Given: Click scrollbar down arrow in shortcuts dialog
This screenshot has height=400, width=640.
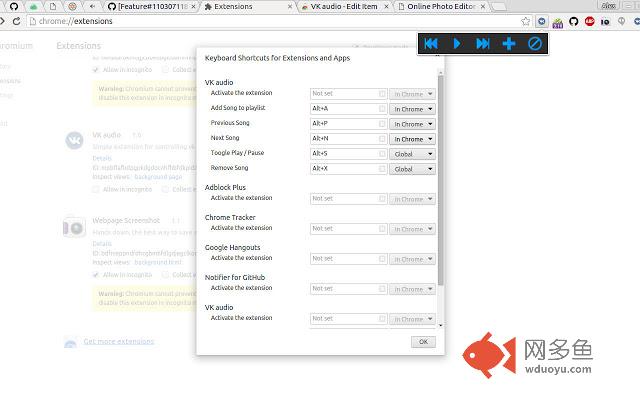Looking at the screenshot, I should [440, 325].
